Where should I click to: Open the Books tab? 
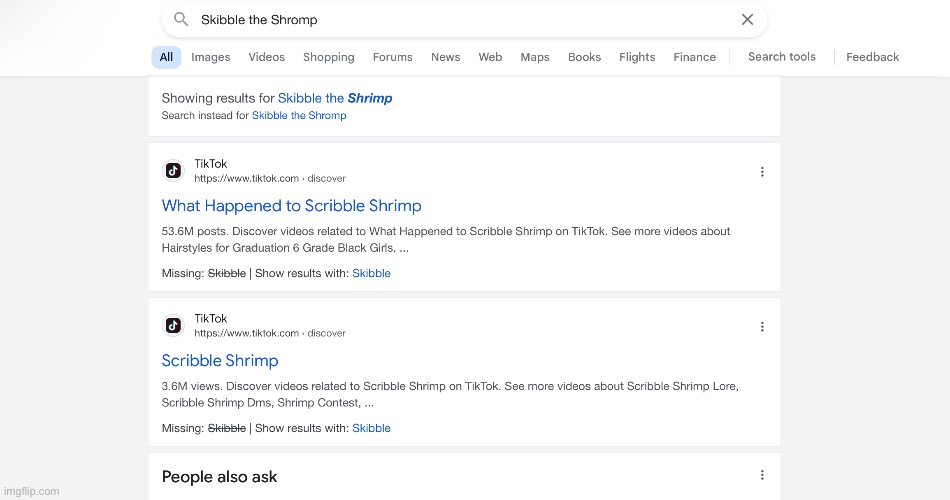[584, 57]
